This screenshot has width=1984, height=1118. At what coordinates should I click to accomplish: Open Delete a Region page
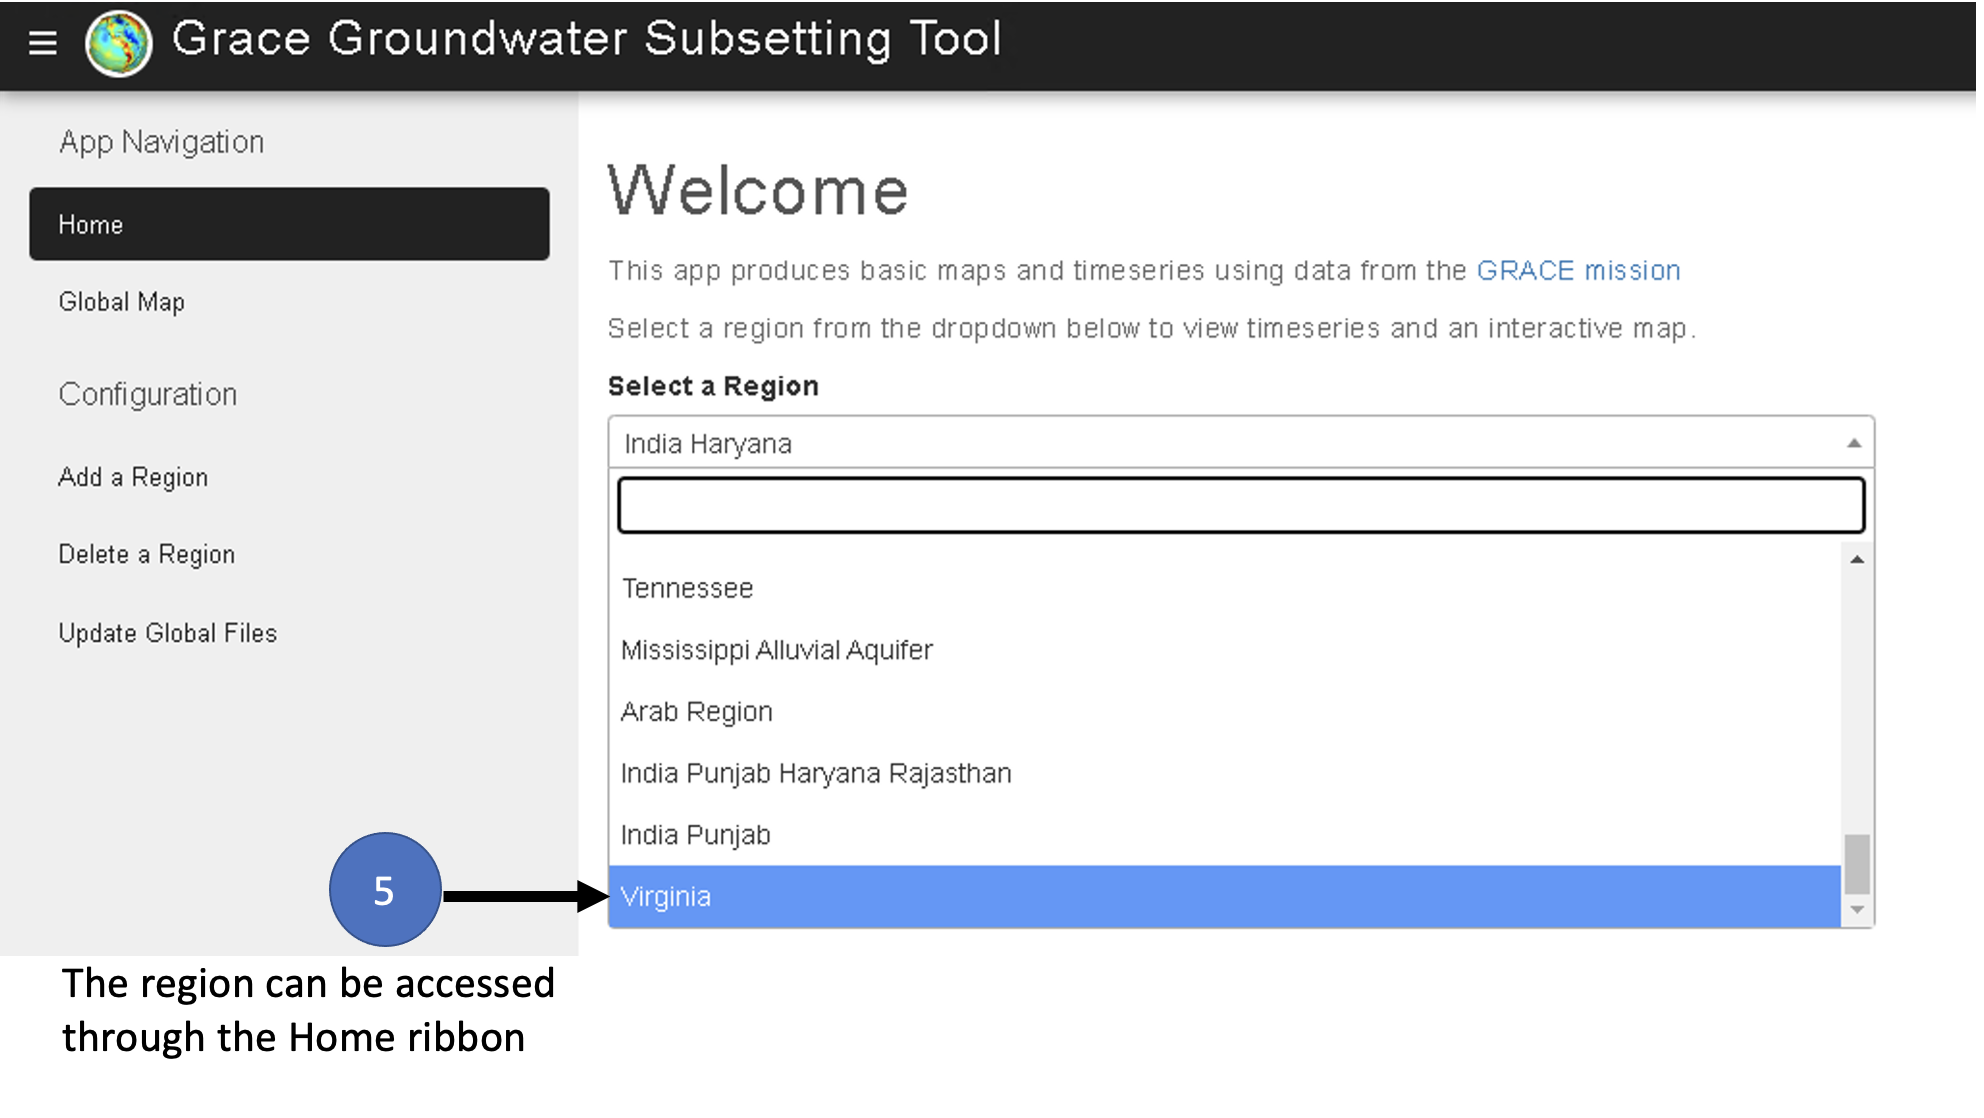pos(147,555)
